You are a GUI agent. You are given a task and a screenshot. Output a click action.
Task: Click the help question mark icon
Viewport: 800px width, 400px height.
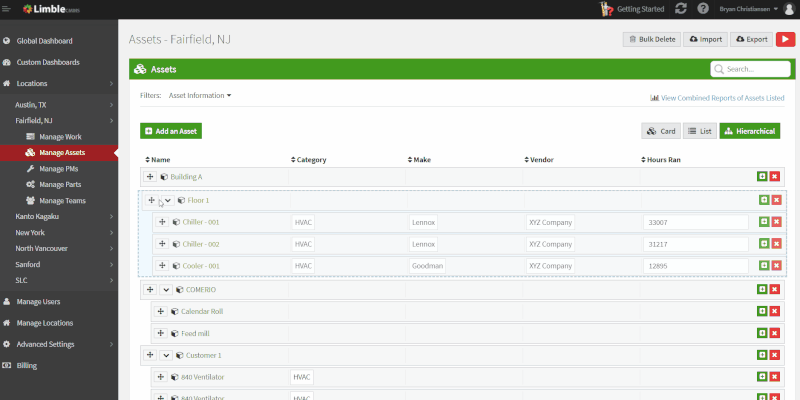pos(703,9)
